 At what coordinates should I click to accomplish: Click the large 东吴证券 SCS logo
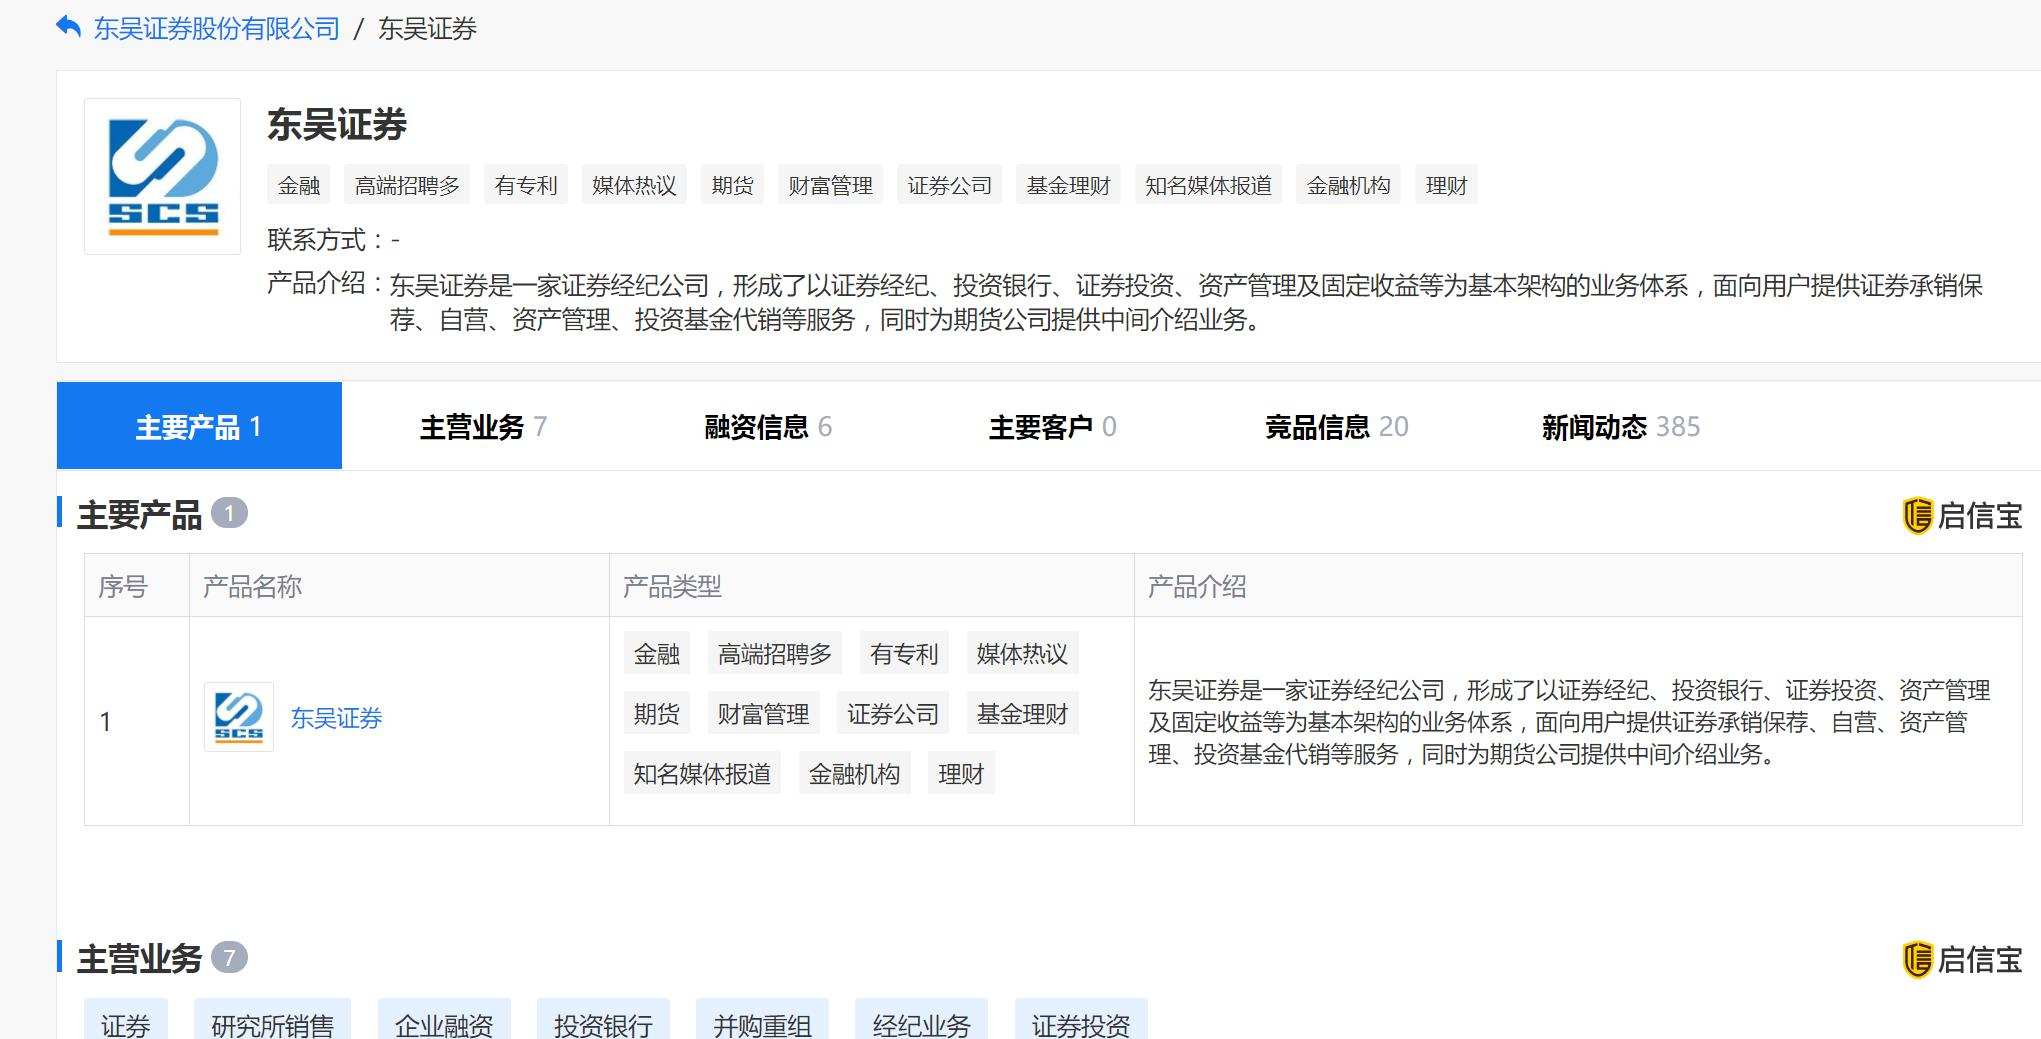(162, 176)
